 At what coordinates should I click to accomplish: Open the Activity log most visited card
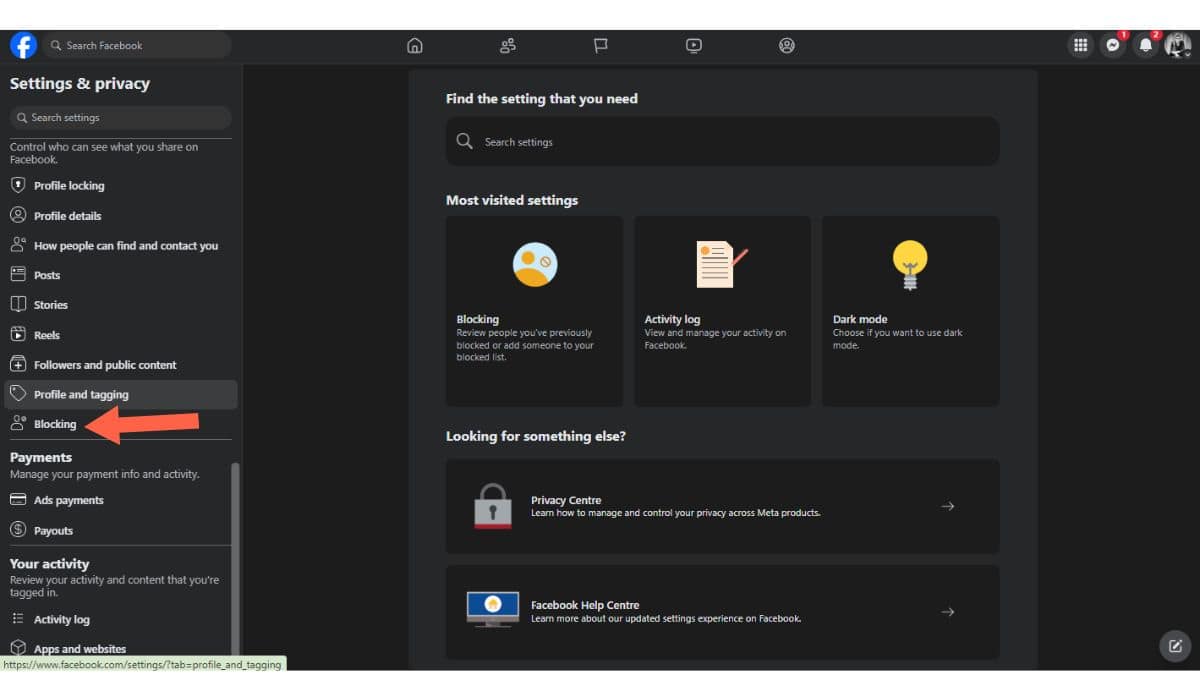(x=722, y=311)
